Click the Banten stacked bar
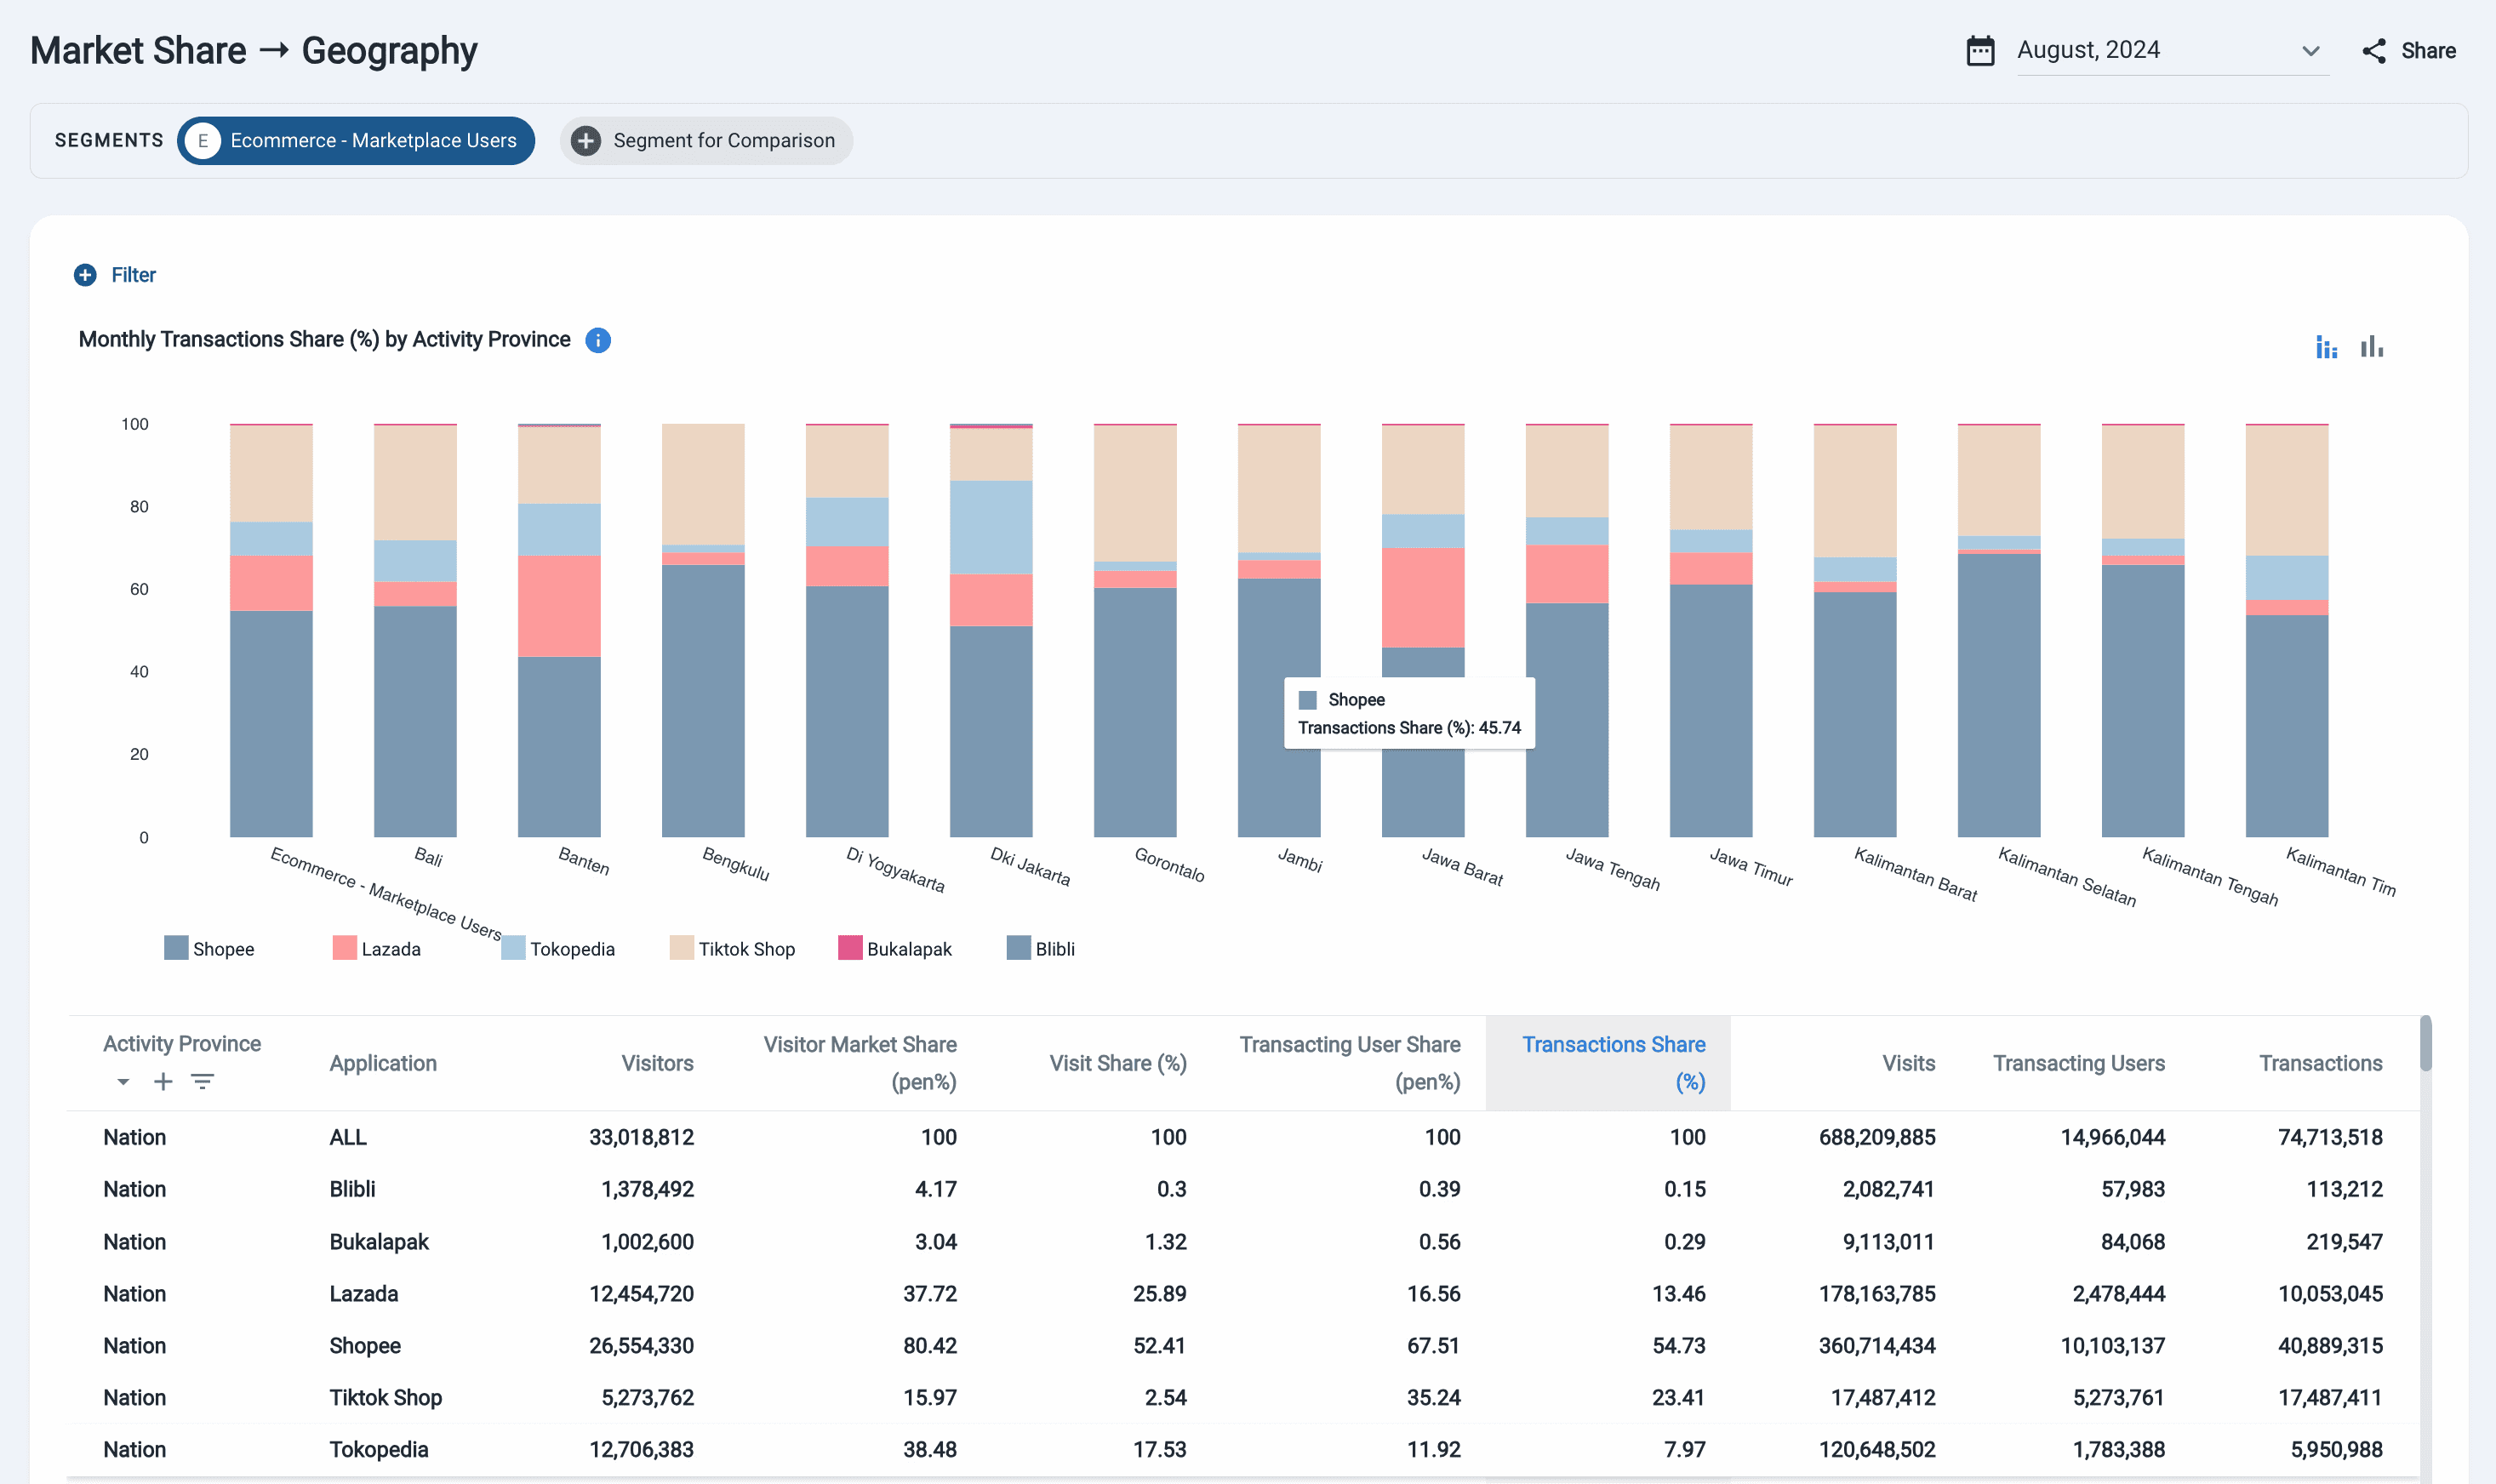Image resolution: width=2496 pixels, height=1484 pixels. tap(559, 630)
